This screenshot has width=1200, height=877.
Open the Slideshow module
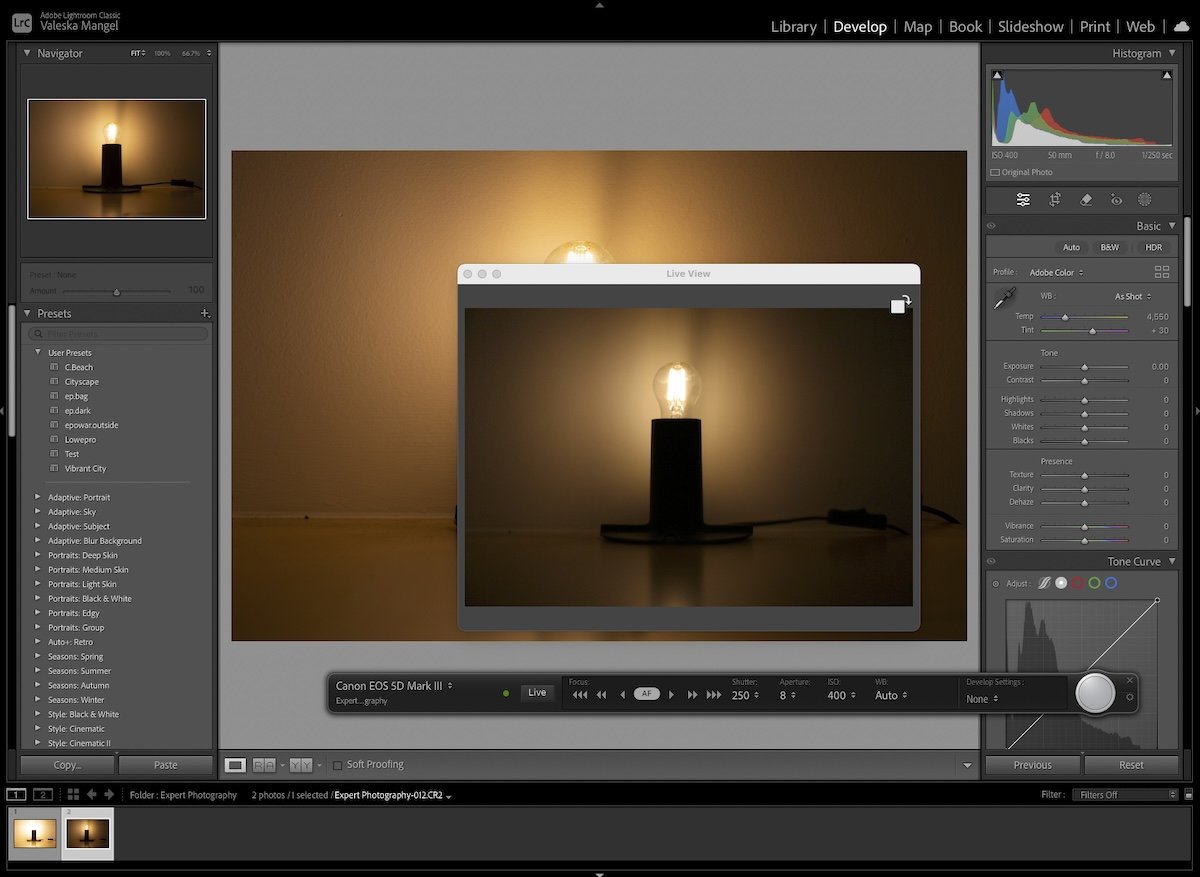click(x=1030, y=26)
